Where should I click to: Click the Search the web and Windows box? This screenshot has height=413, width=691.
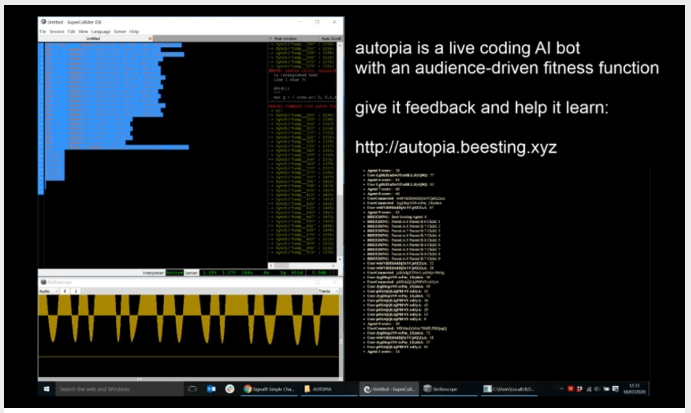(119, 389)
